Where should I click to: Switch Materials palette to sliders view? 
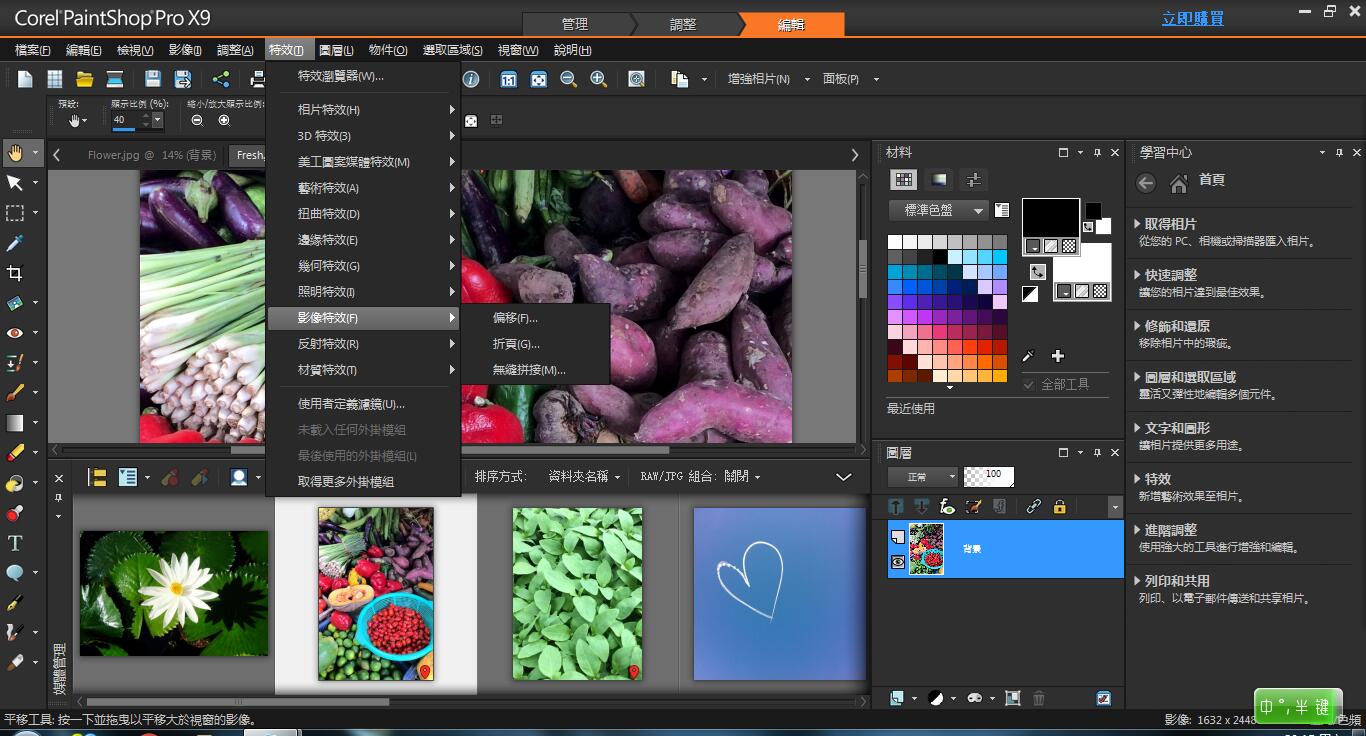click(972, 180)
